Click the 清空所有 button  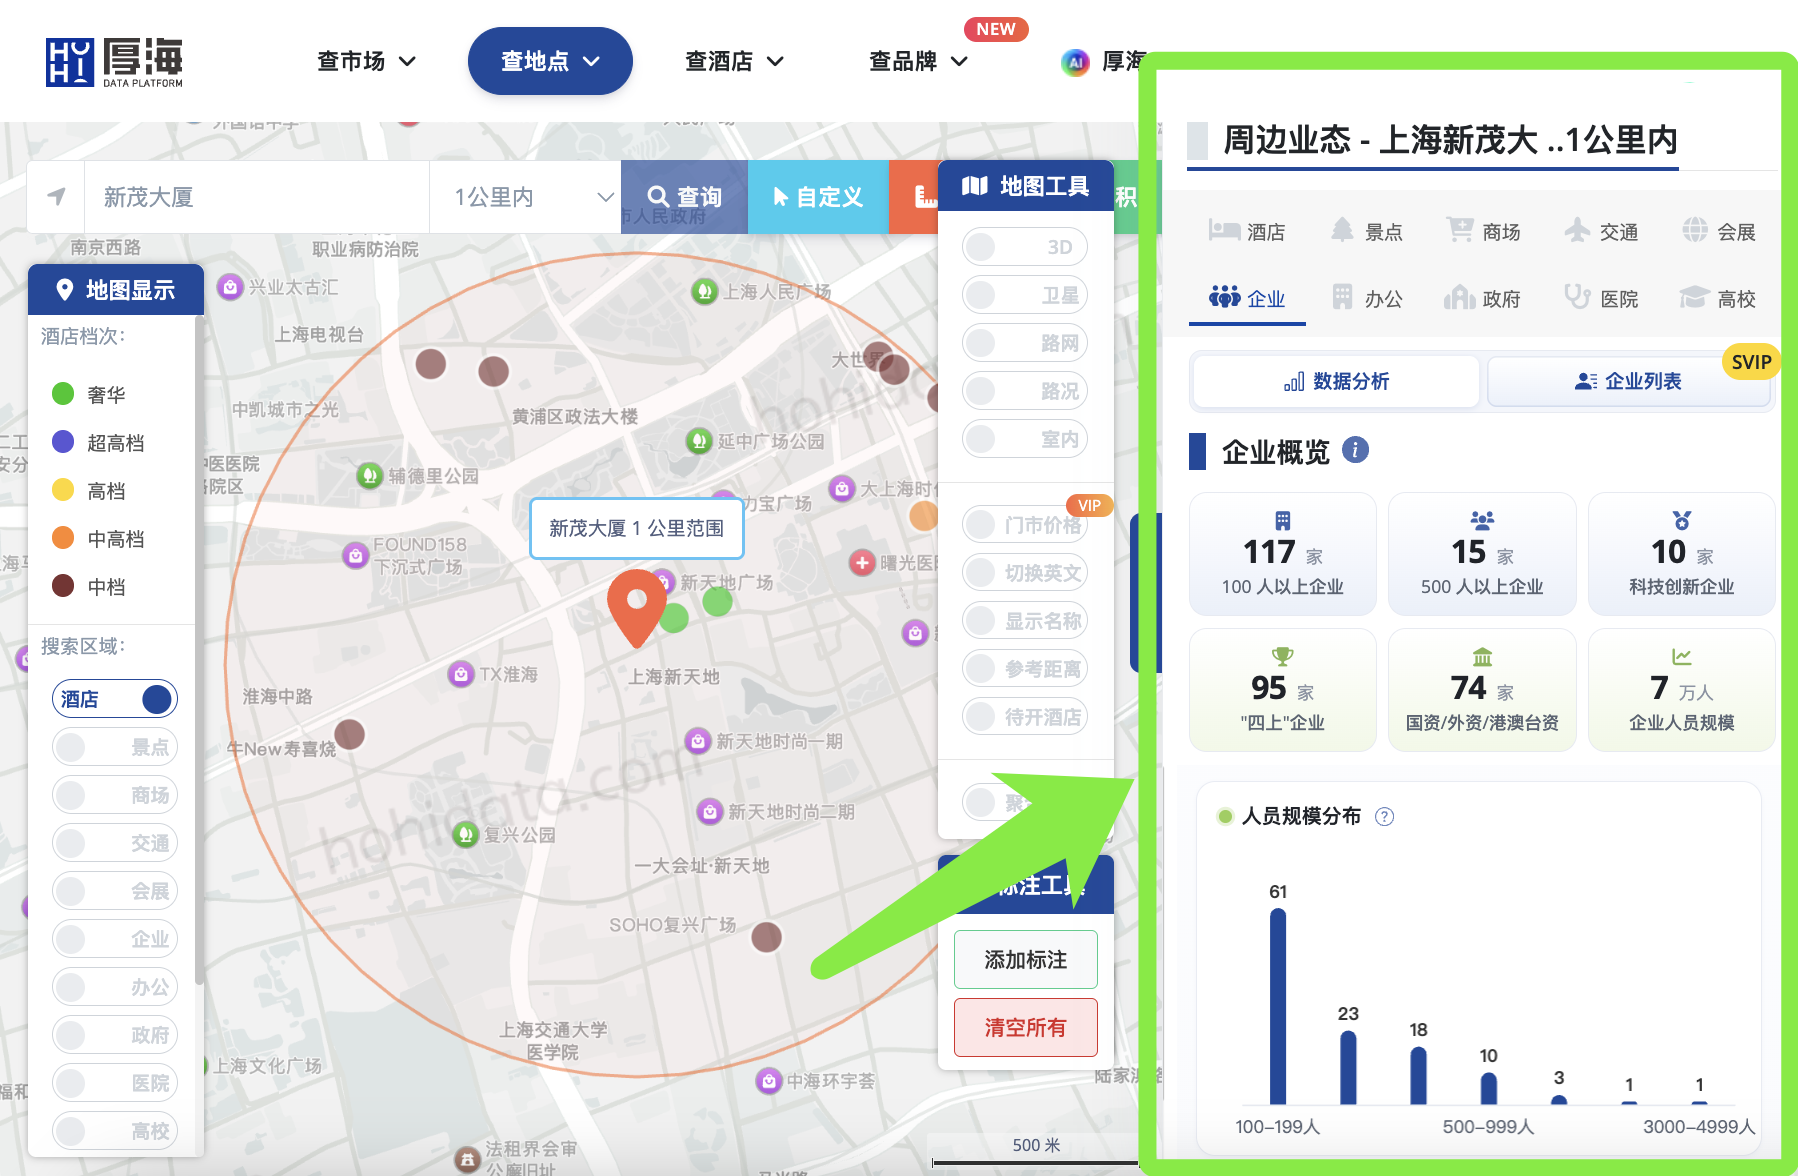[1025, 1028]
